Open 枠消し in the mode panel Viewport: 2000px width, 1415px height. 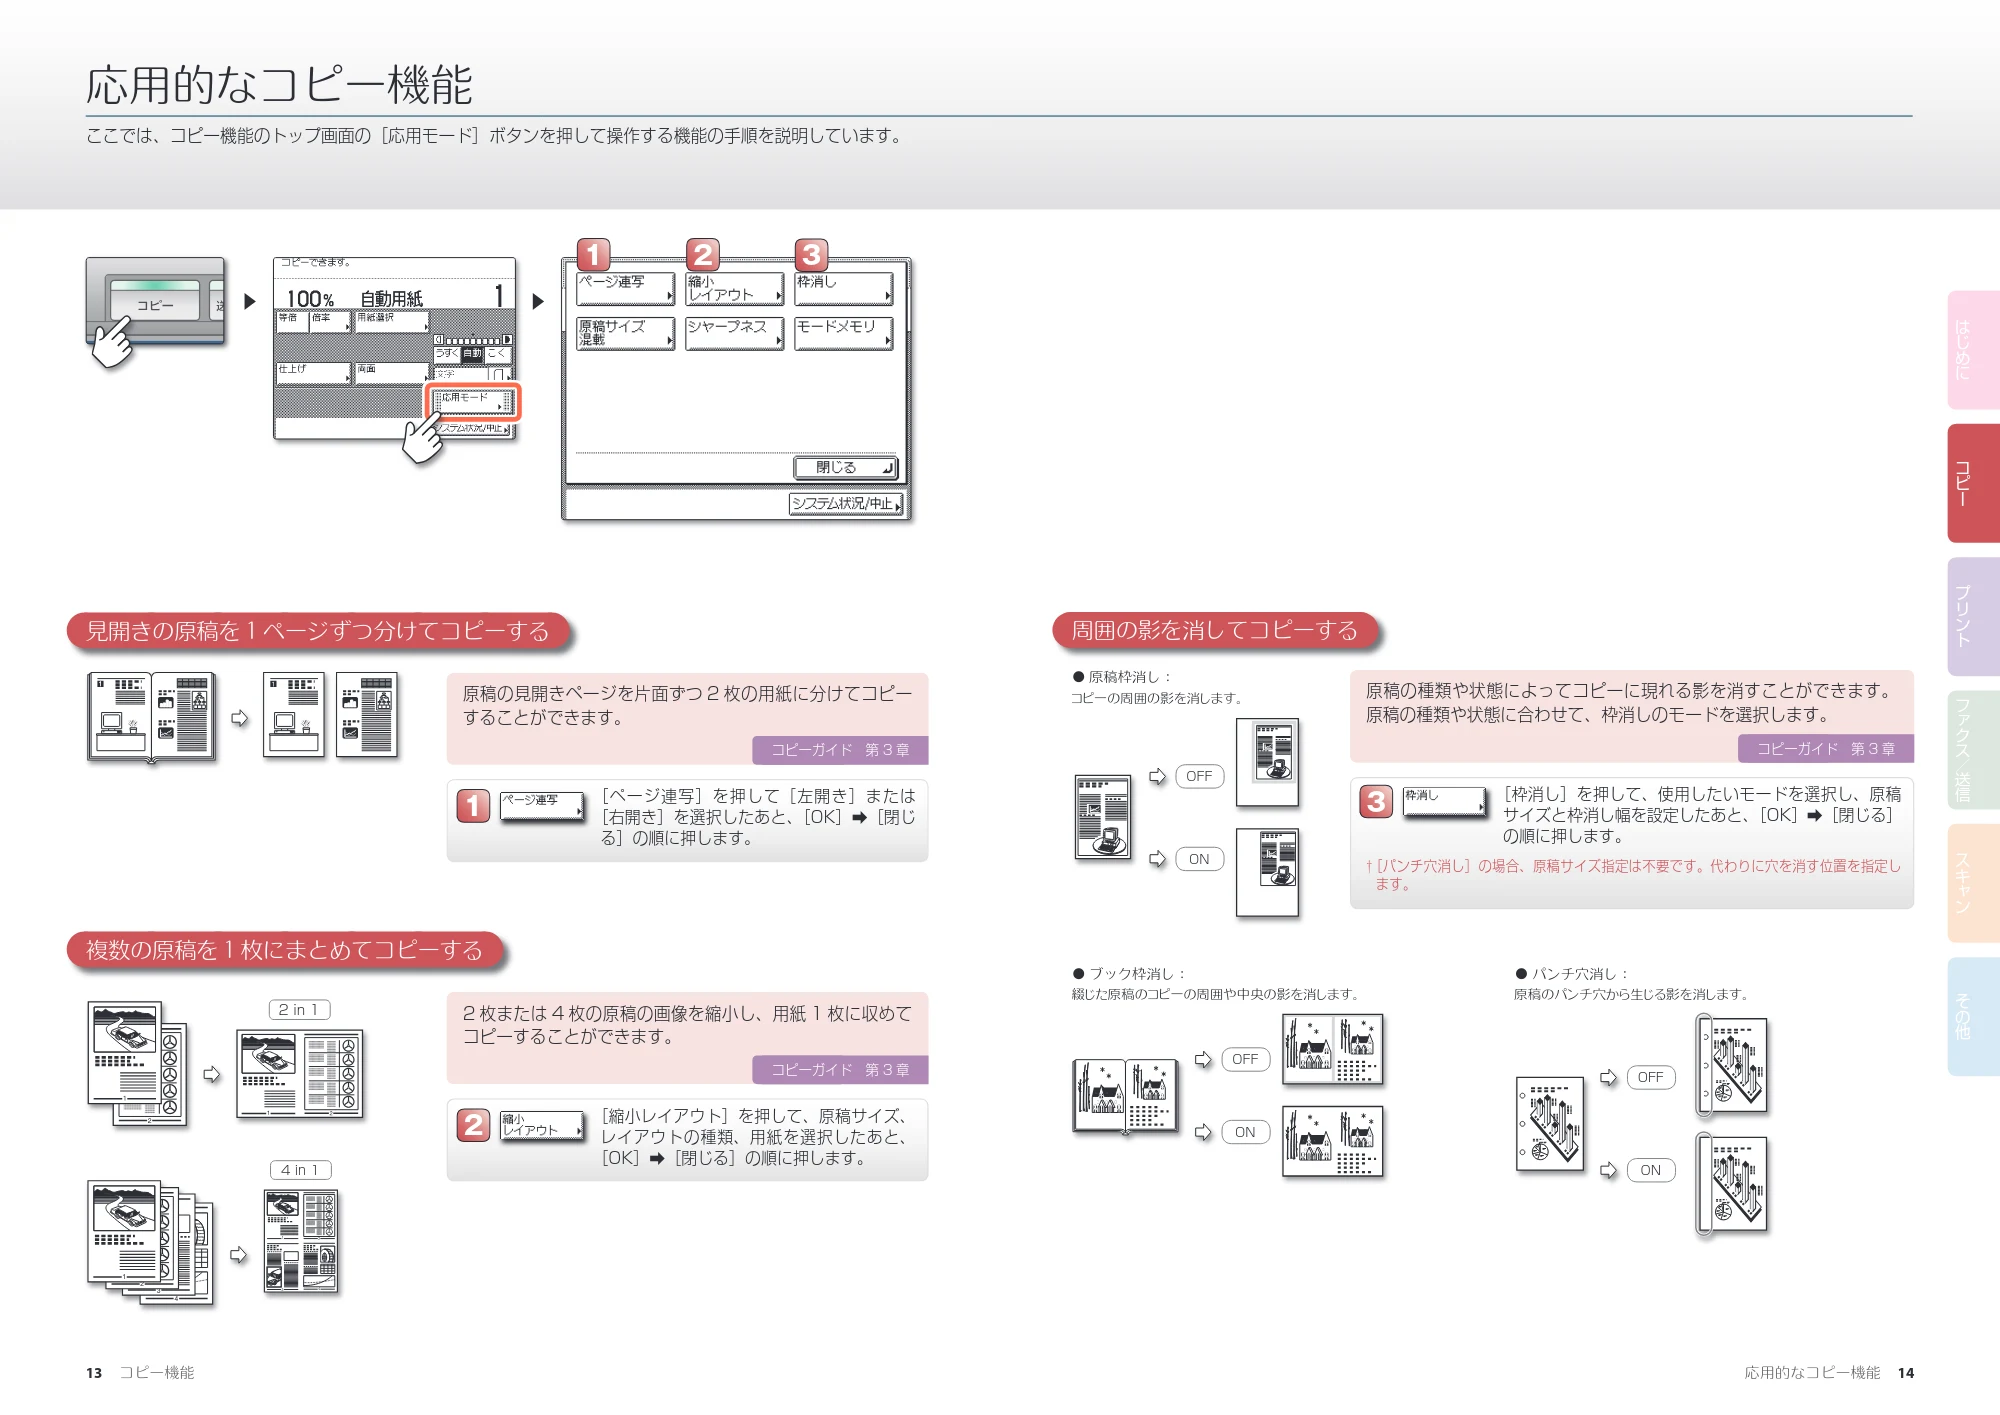[x=843, y=289]
